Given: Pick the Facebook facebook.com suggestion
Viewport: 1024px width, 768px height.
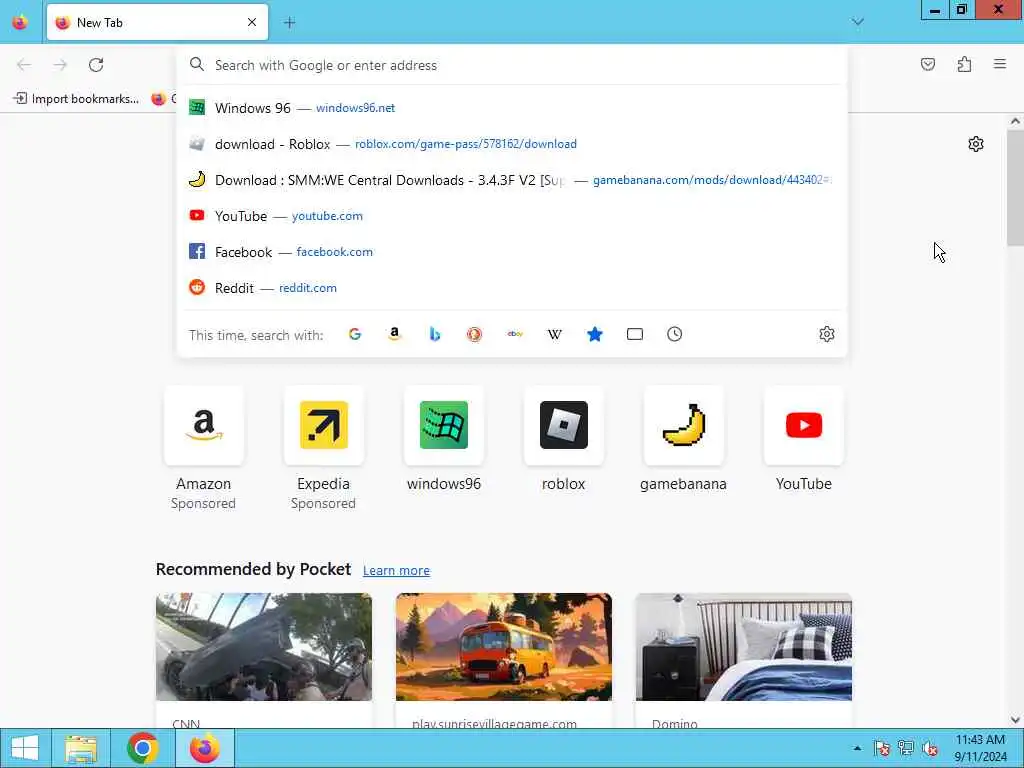Looking at the screenshot, I should coord(513,251).
